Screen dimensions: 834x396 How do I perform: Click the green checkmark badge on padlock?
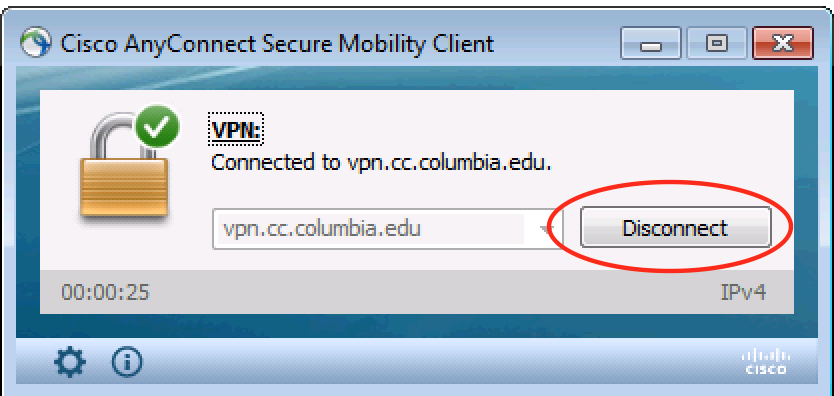click(157, 127)
